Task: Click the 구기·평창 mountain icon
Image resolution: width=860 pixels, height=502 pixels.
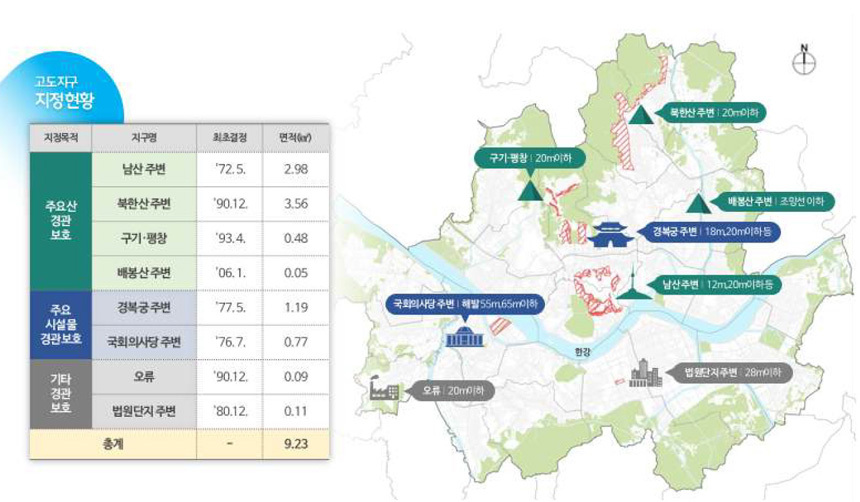Action: (x=529, y=188)
